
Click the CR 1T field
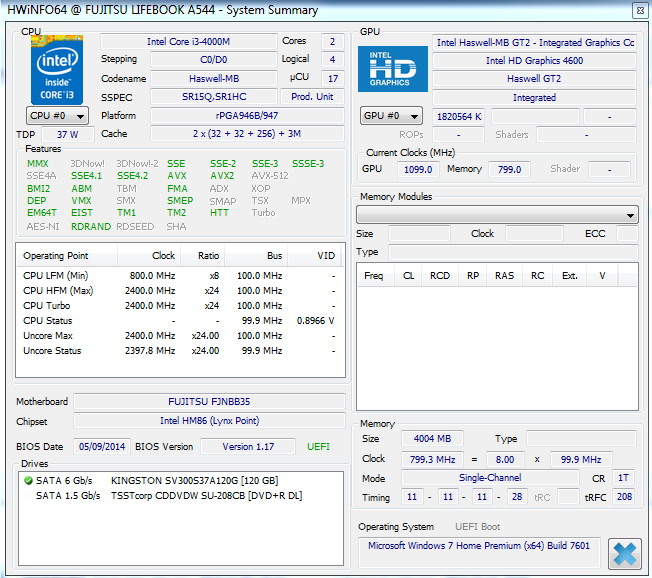tap(623, 478)
